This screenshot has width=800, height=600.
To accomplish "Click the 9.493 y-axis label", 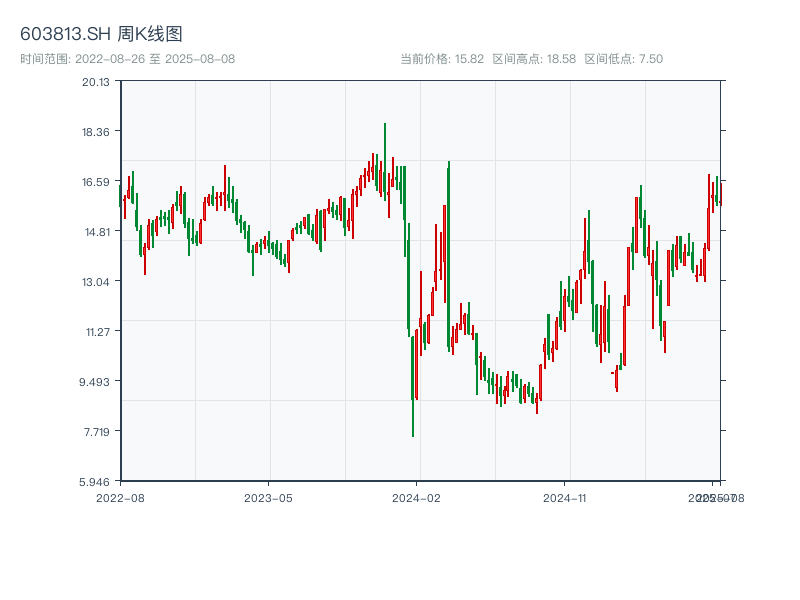I will point(96,382).
